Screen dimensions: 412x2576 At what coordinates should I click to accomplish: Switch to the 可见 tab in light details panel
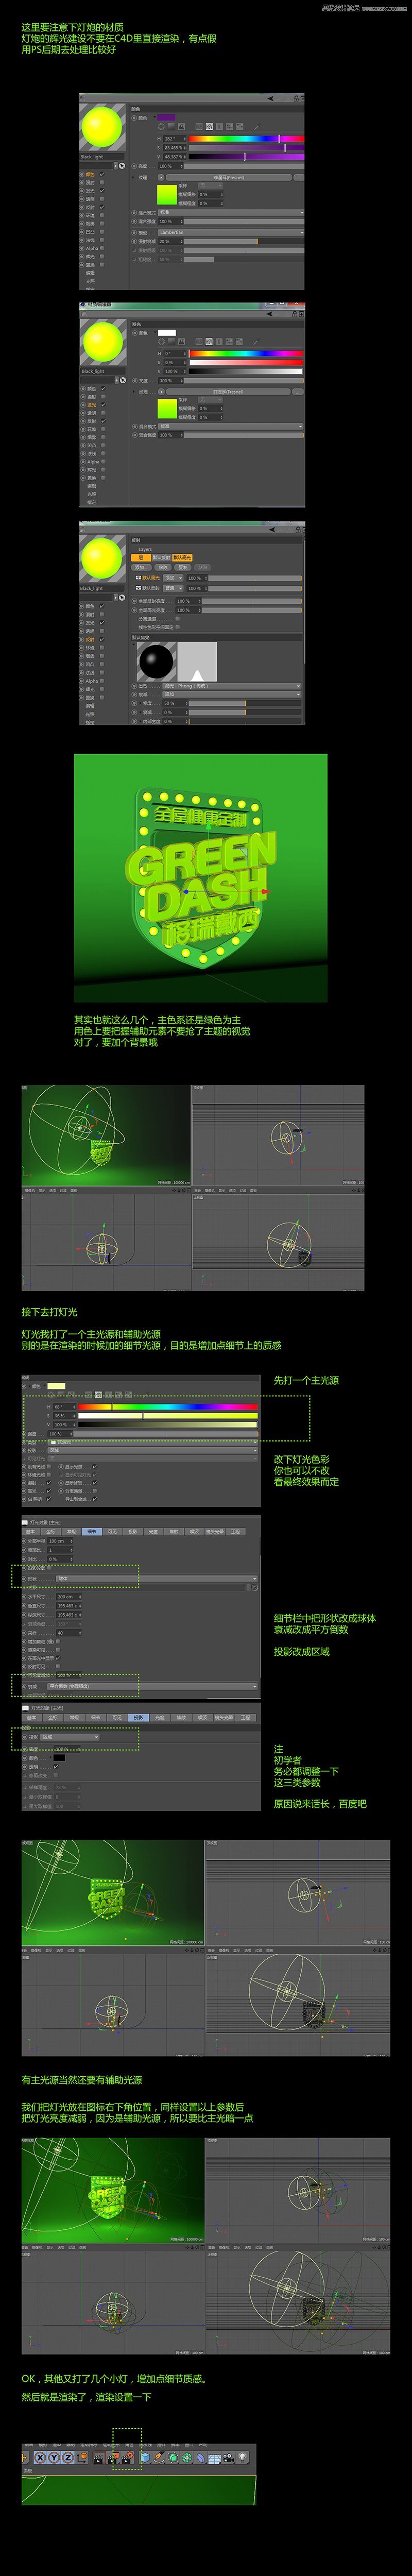tap(112, 1531)
